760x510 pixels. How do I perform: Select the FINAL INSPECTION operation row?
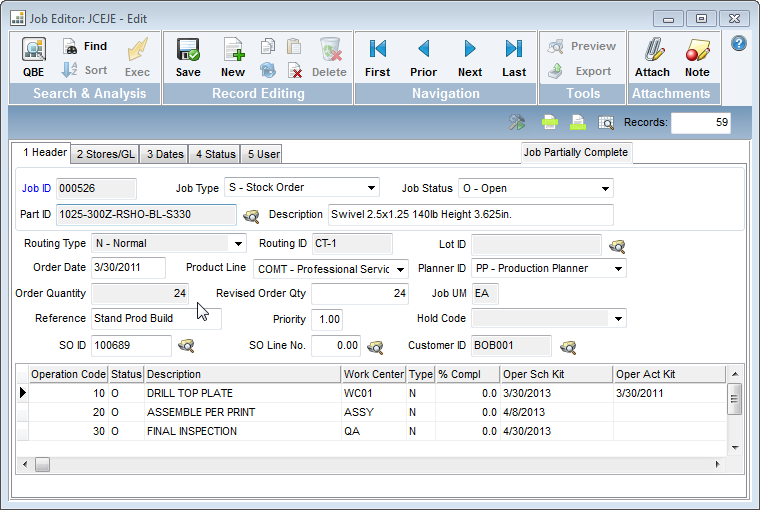372,431
